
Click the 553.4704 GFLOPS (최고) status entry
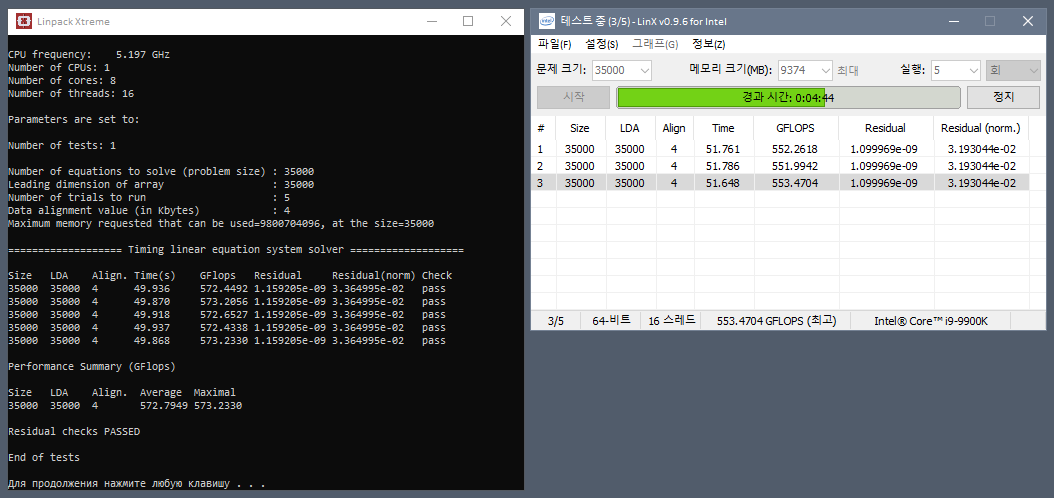click(776, 321)
